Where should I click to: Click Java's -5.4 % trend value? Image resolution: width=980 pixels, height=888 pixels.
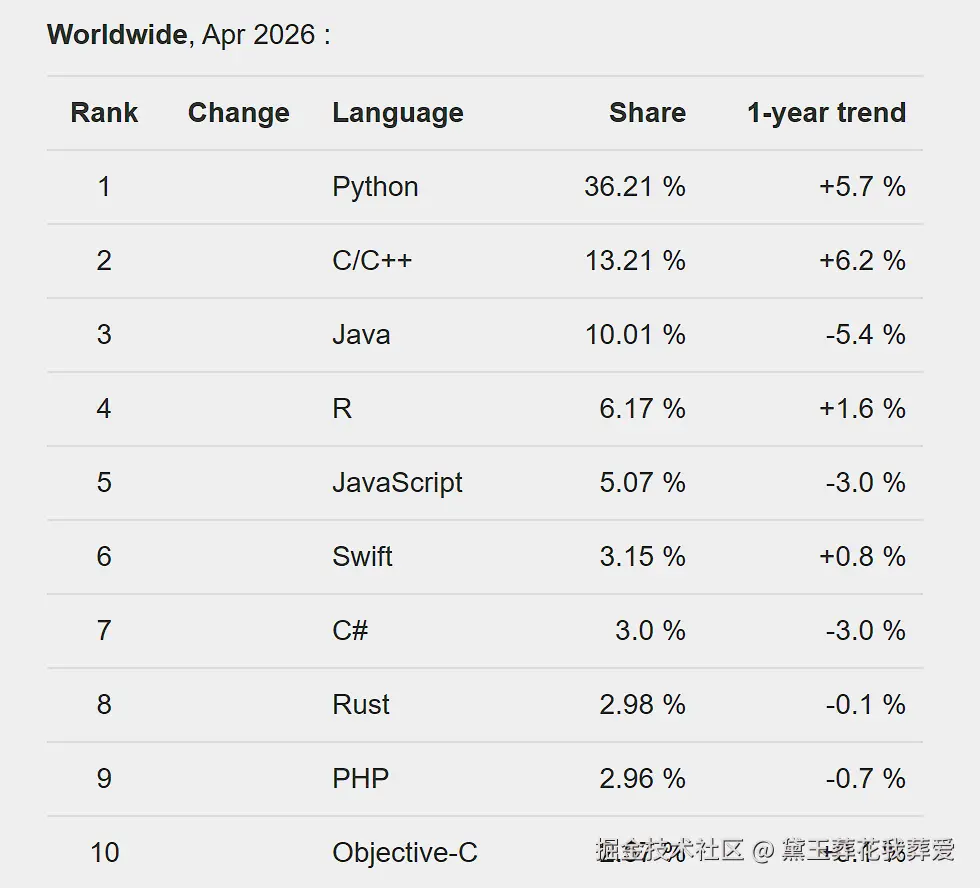[x=866, y=334]
